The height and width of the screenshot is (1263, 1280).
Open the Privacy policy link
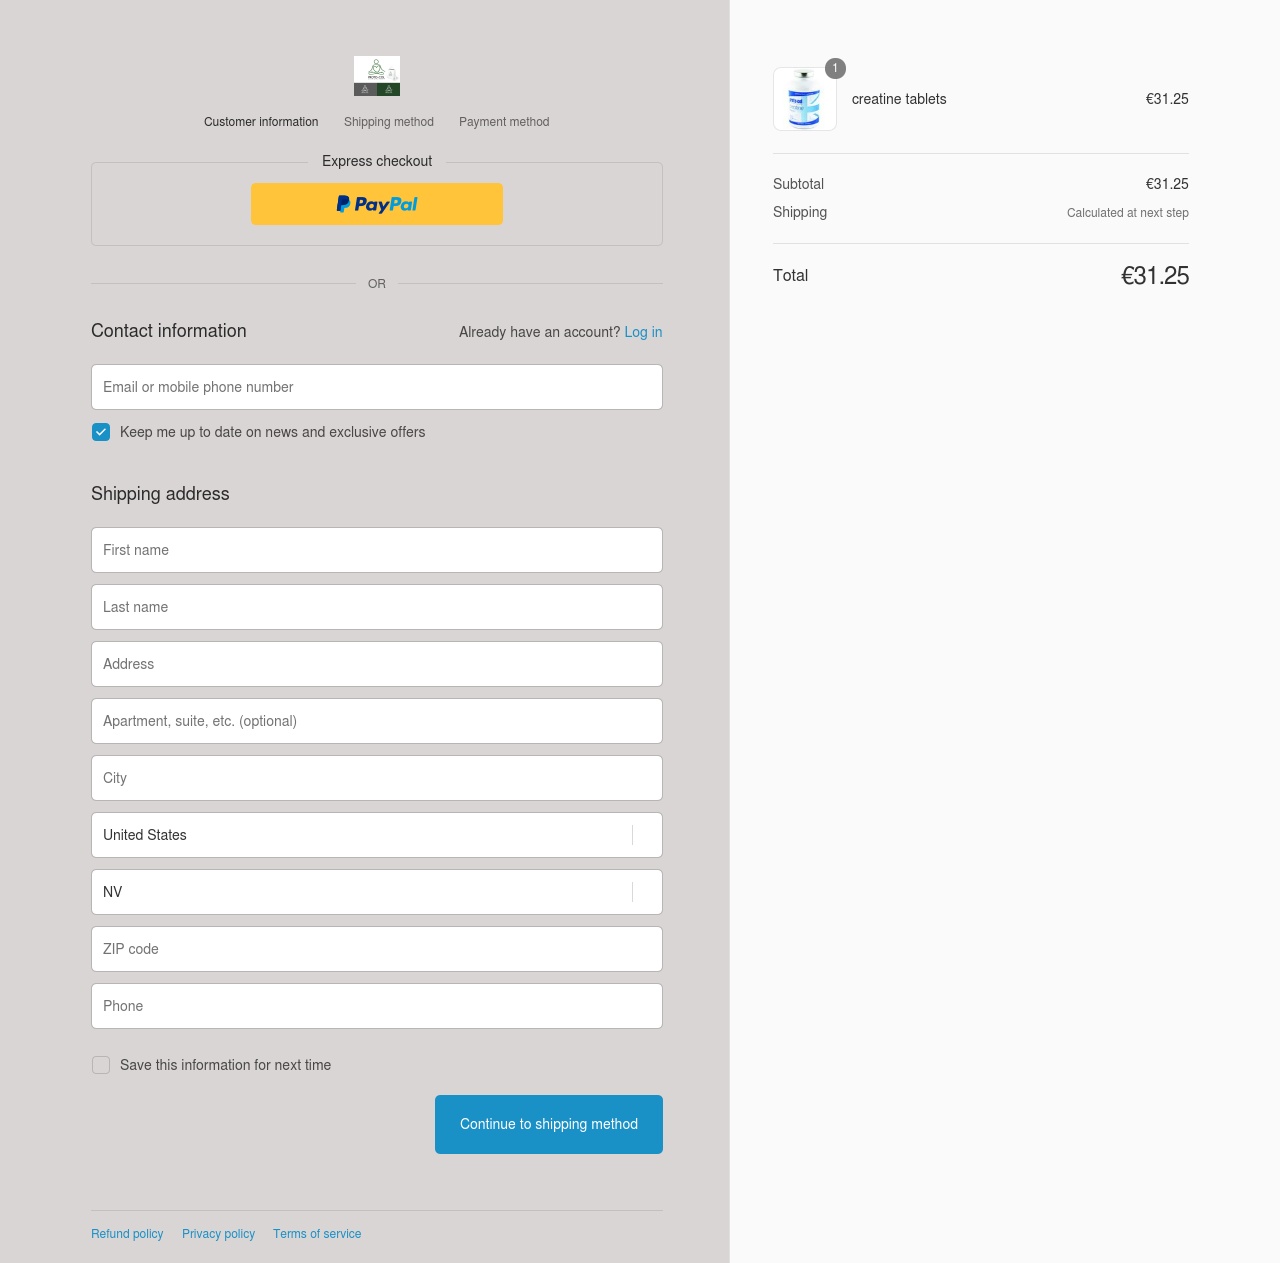[x=218, y=1234]
